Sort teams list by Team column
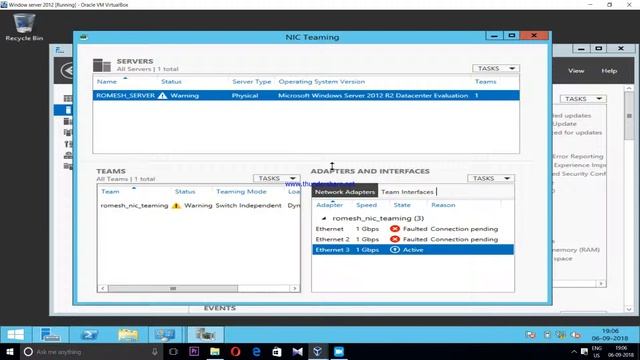The width and height of the screenshot is (640, 360). point(110,191)
